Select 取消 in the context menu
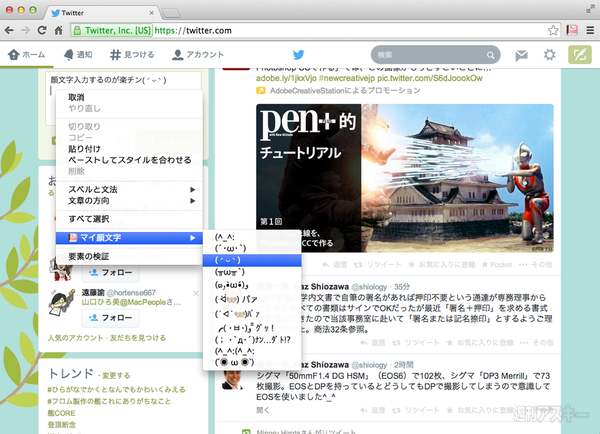The image size is (600, 434). click(129, 98)
